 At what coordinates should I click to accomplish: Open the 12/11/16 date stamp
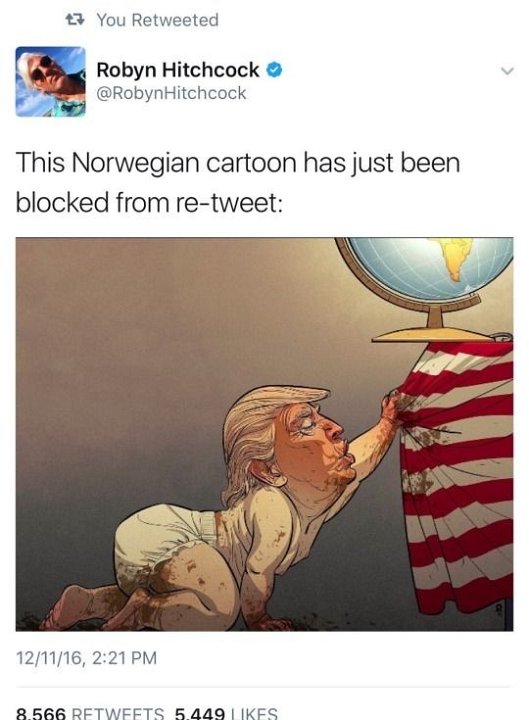point(50,658)
